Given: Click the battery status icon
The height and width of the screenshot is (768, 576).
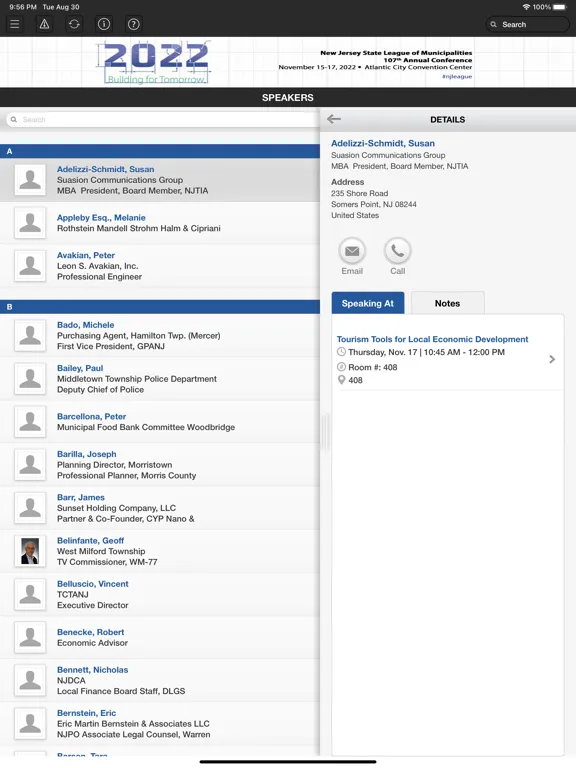Looking at the screenshot, I should click(x=560, y=7).
